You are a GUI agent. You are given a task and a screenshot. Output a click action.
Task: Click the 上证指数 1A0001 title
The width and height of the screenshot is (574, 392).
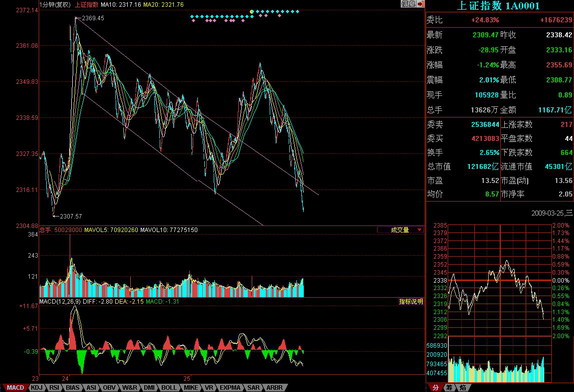[498, 6]
